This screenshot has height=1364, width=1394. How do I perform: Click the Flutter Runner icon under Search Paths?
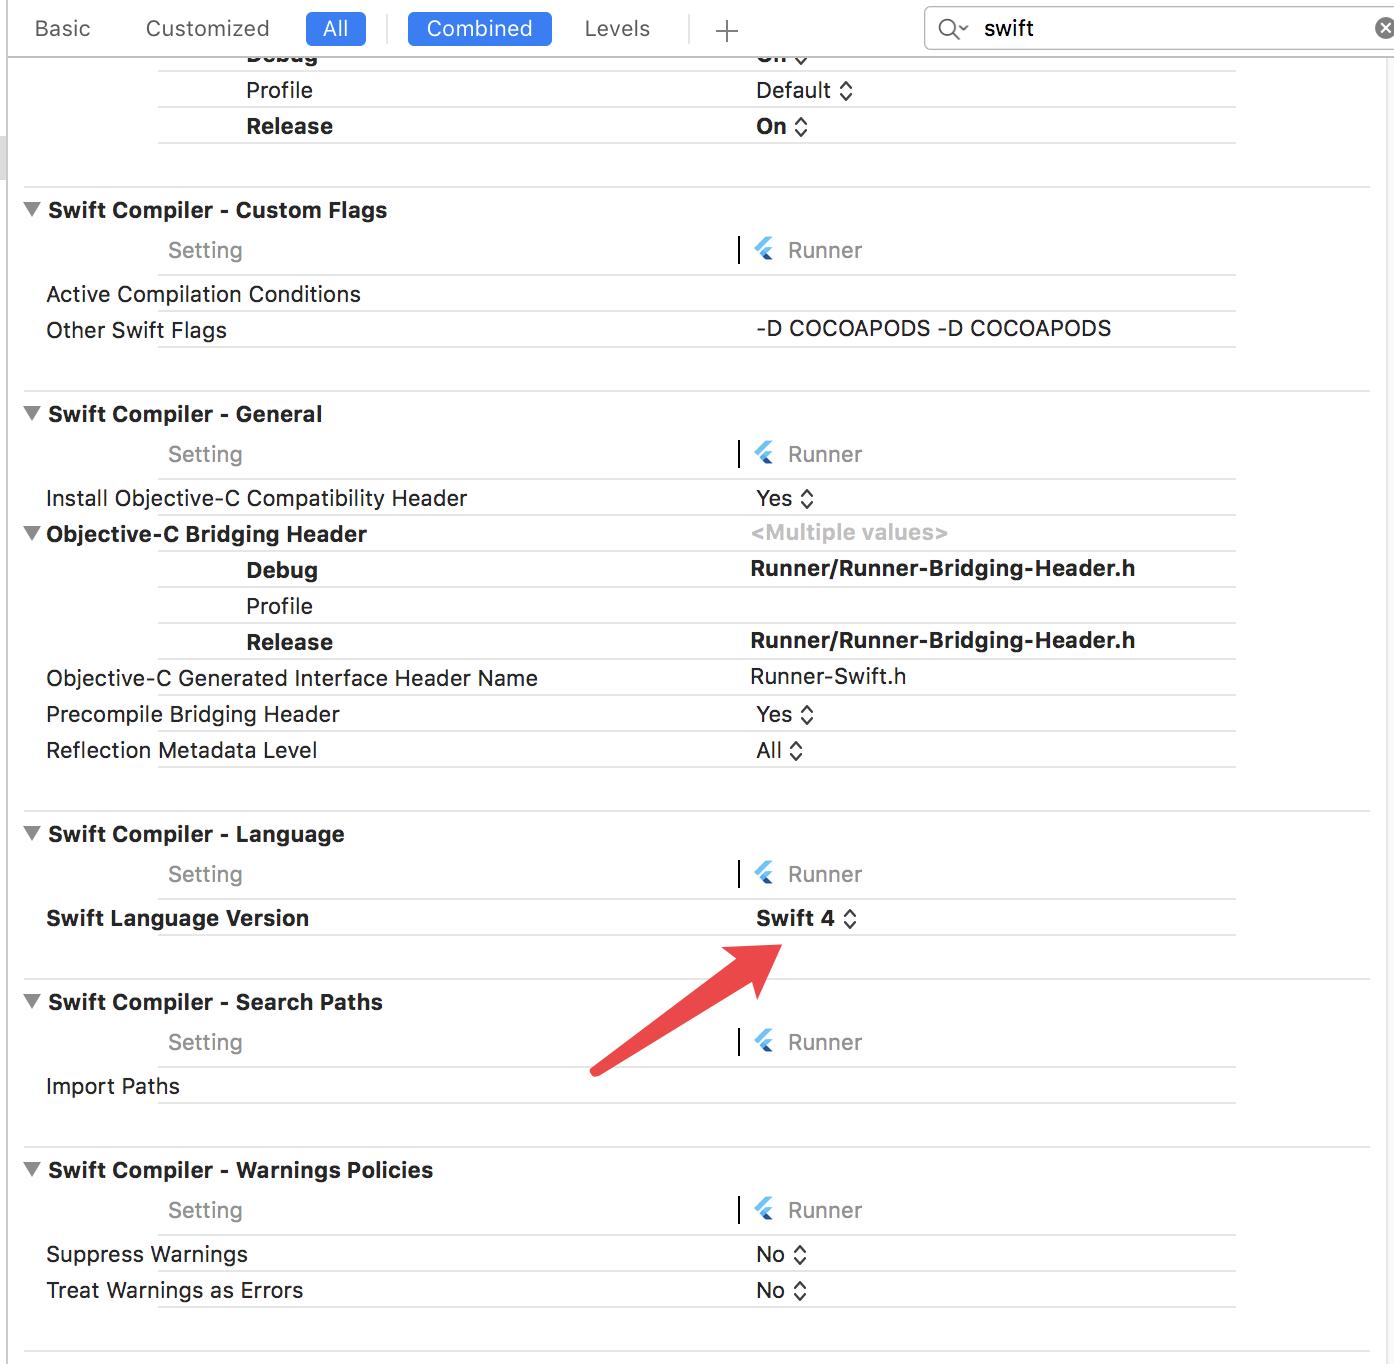(764, 1041)
